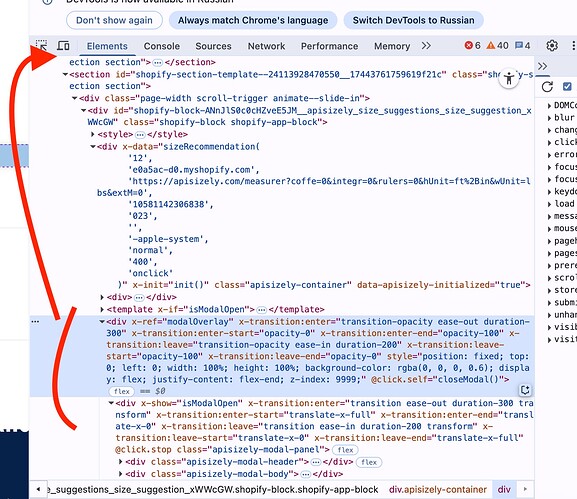The height and width of the screenshot is (499, 577).
Task: Expand the collapsed div below apisizely-container
Action: click(102, 297)
